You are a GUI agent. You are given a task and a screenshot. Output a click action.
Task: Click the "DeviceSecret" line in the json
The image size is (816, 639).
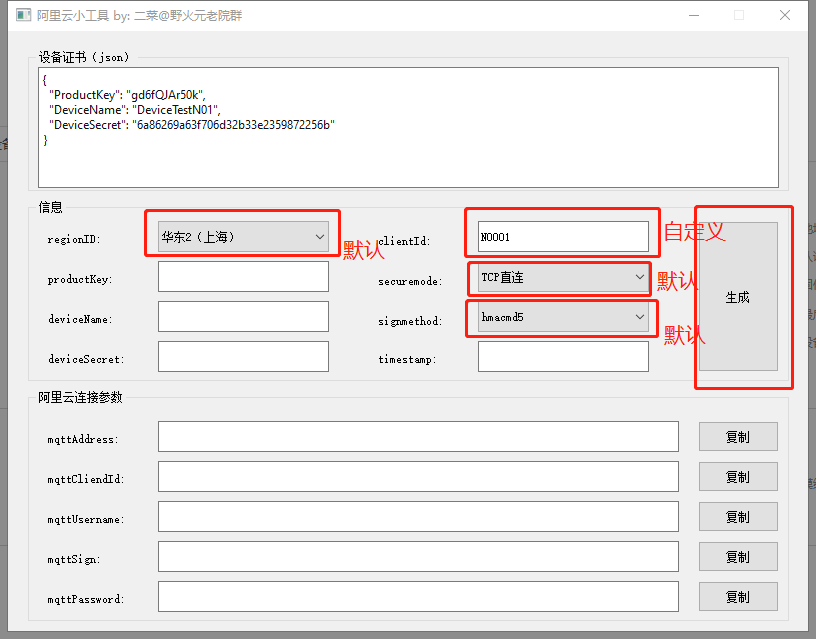click(192, 125)
